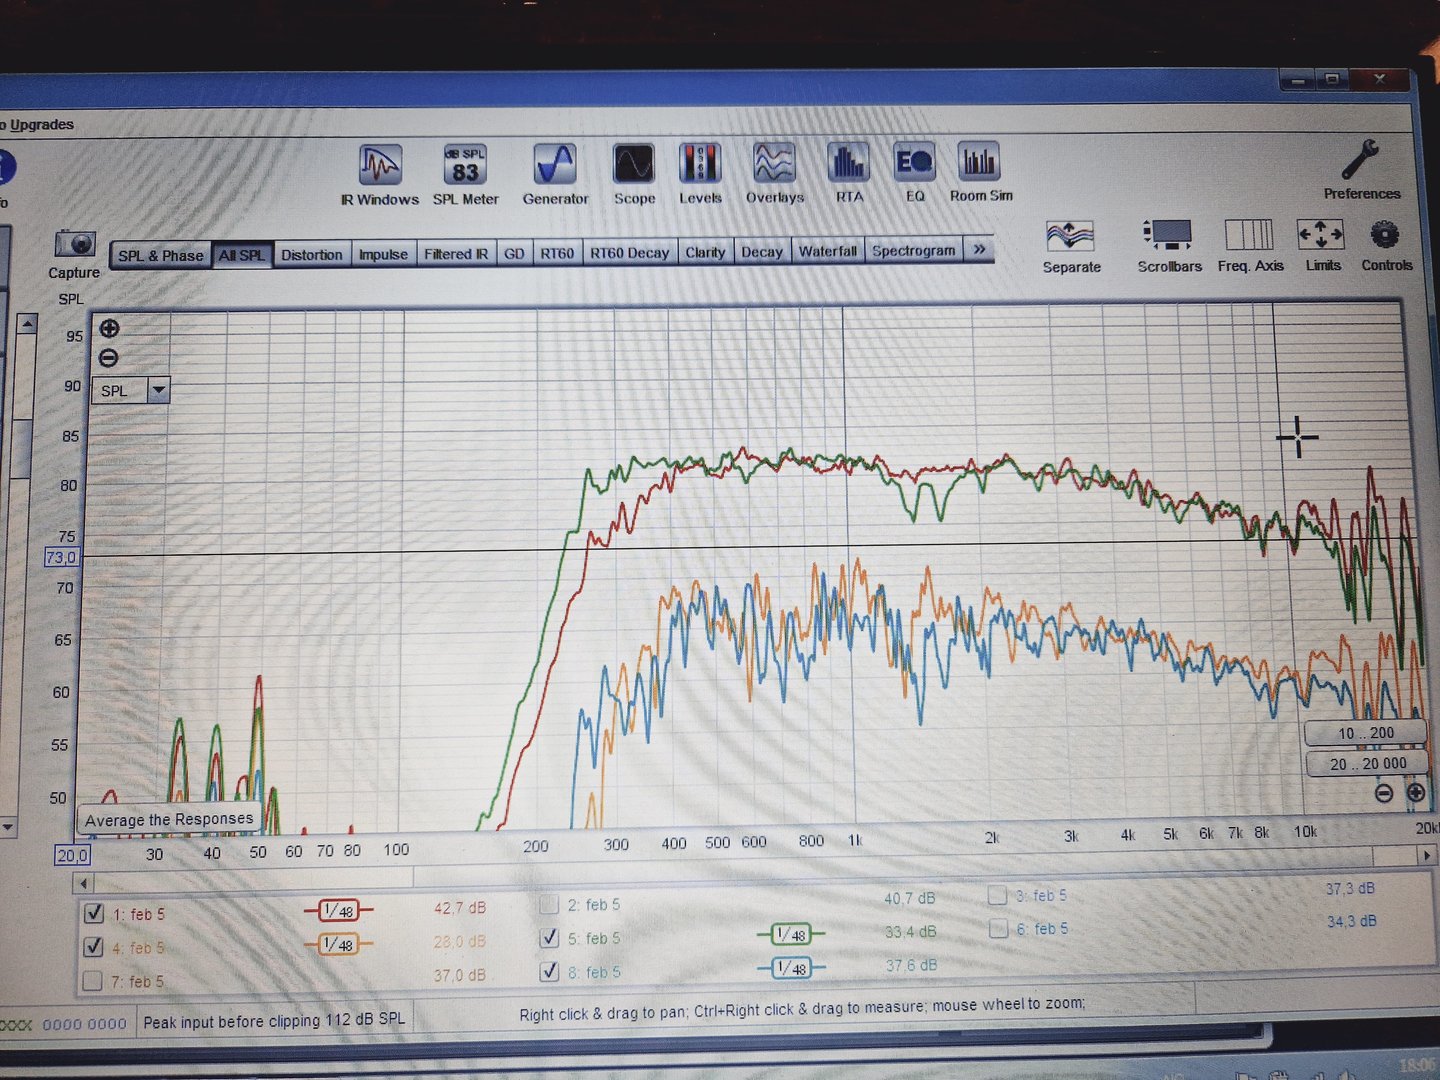Uncheck measurement 4: feb 5
This screenshot has height=1080, width=1440.
pyautogui.click(x=94, y=946)
